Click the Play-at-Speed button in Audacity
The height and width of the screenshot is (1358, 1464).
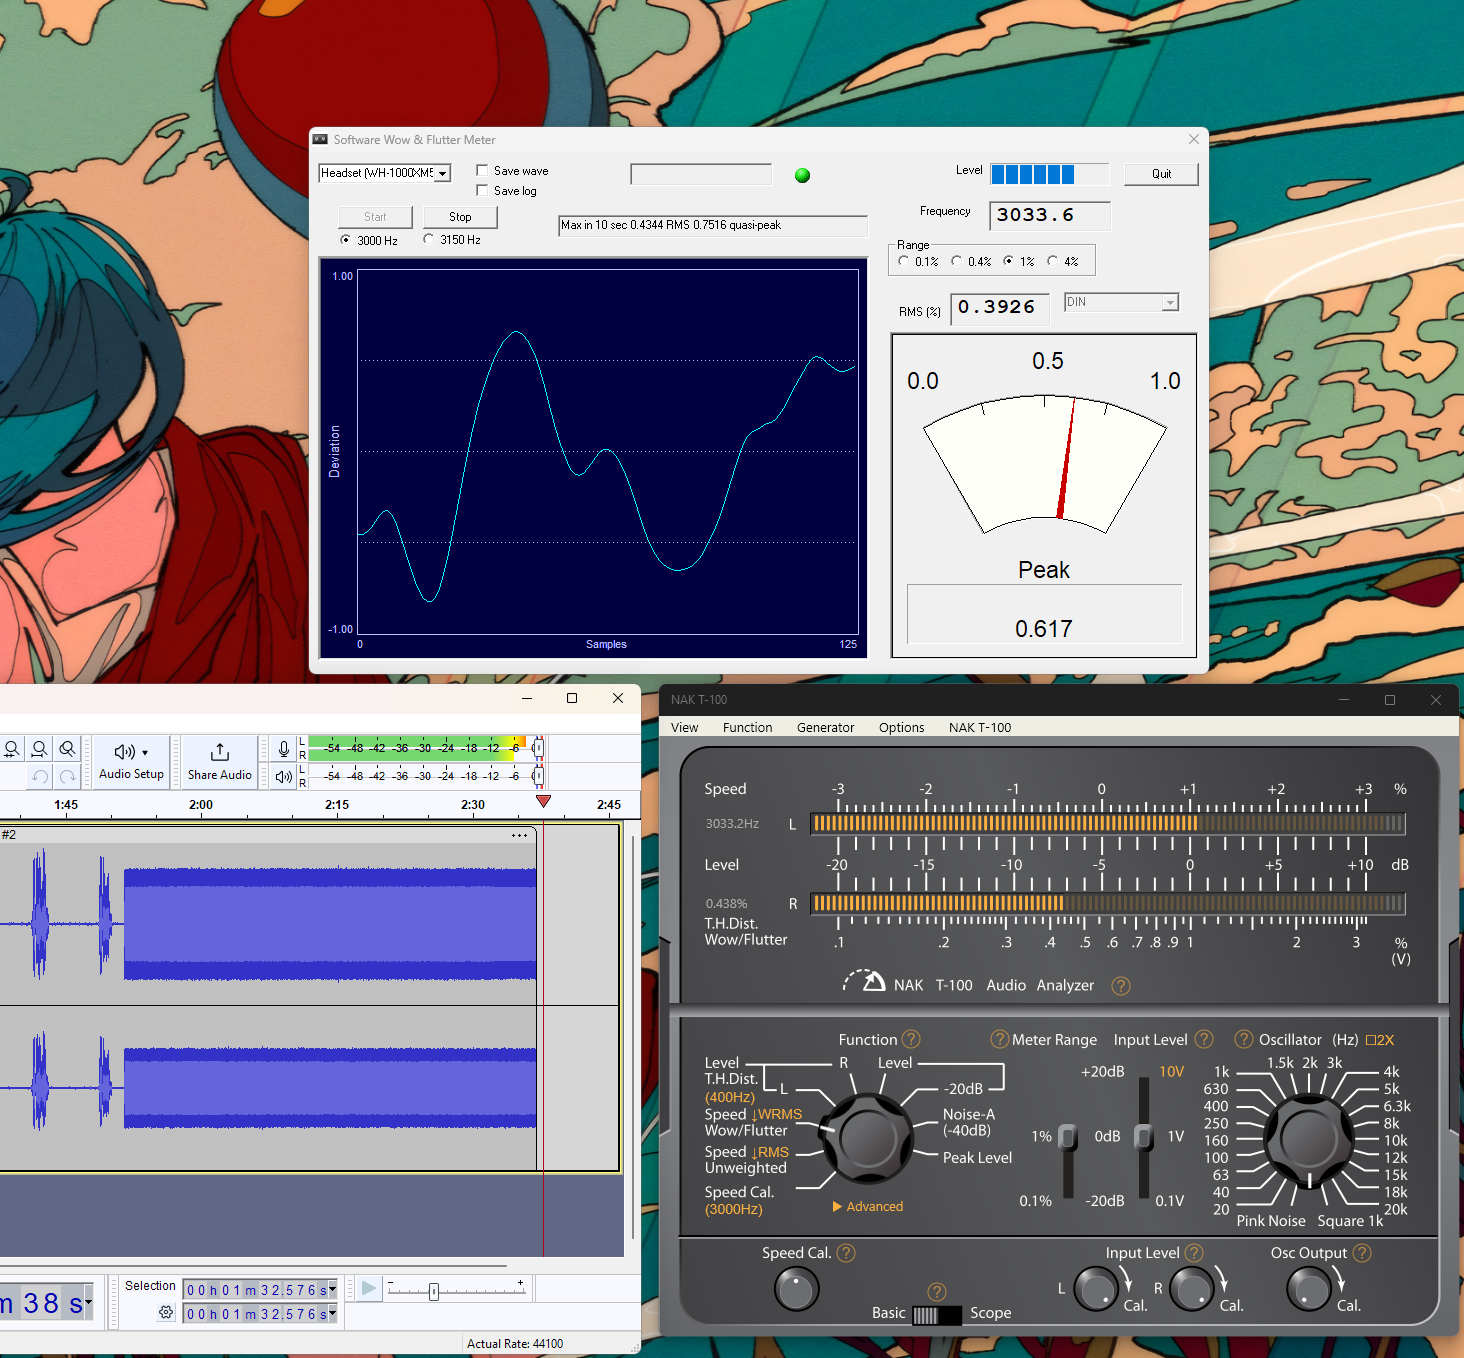pos(369,1288)
